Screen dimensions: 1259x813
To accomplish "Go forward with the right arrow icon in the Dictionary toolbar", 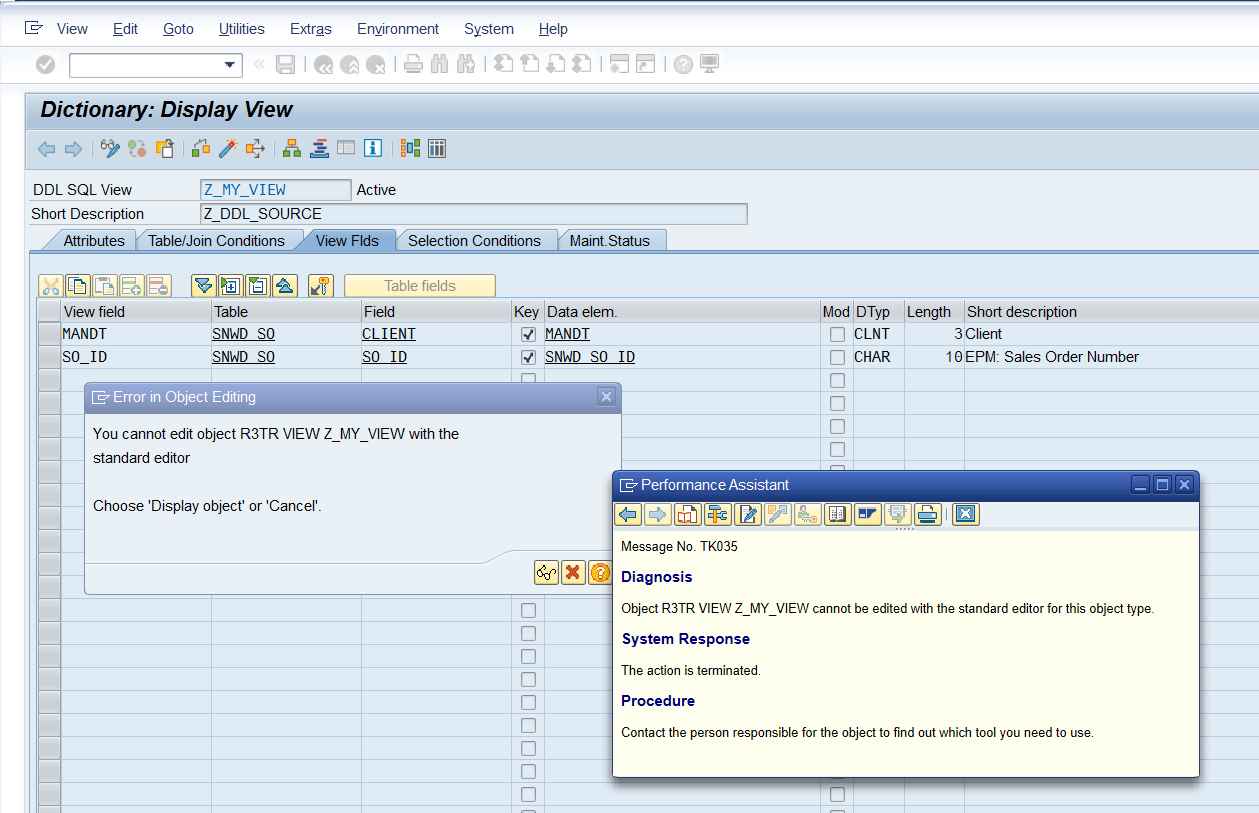I will pyautogui.click(x=73, y=149).
